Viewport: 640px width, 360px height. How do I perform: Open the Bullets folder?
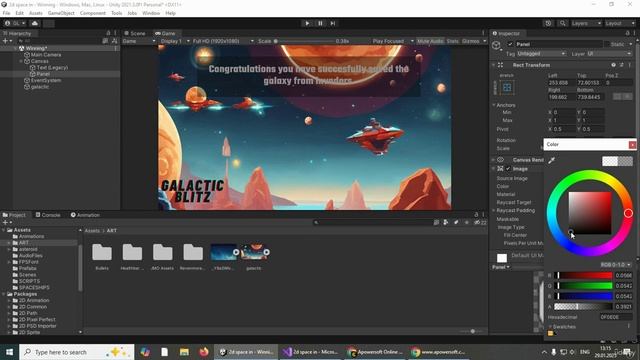(102, 257)
